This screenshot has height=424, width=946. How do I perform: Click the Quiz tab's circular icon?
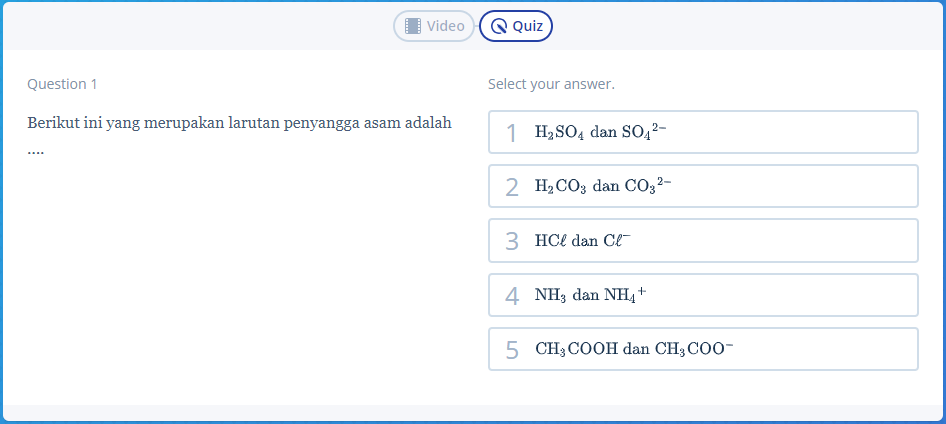[x=499, y=27]
